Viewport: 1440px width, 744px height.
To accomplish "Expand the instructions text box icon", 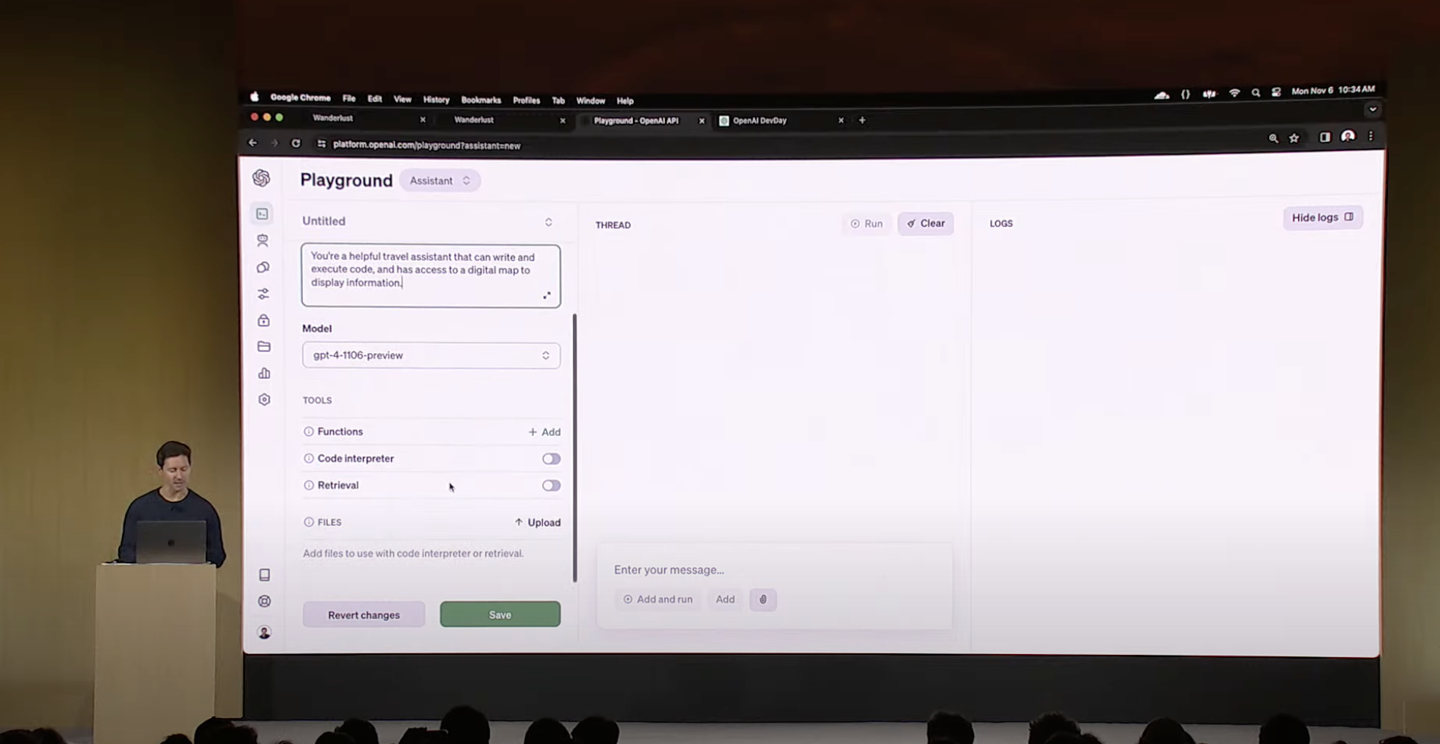I will [547, 295].
